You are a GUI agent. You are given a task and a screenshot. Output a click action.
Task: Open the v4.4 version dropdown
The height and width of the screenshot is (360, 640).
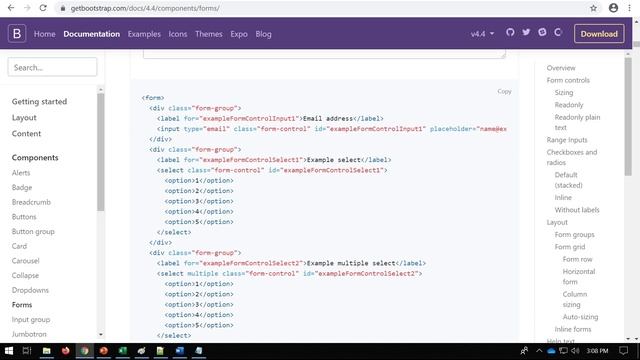coord(482,34)
